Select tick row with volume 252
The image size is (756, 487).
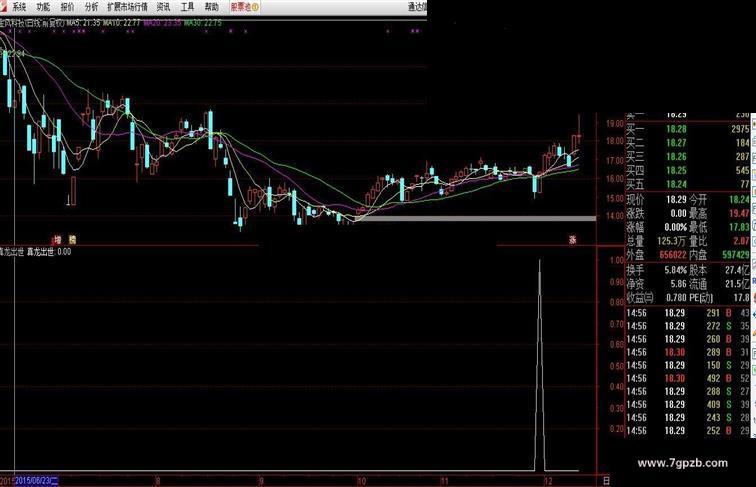[x=688, y=431]
